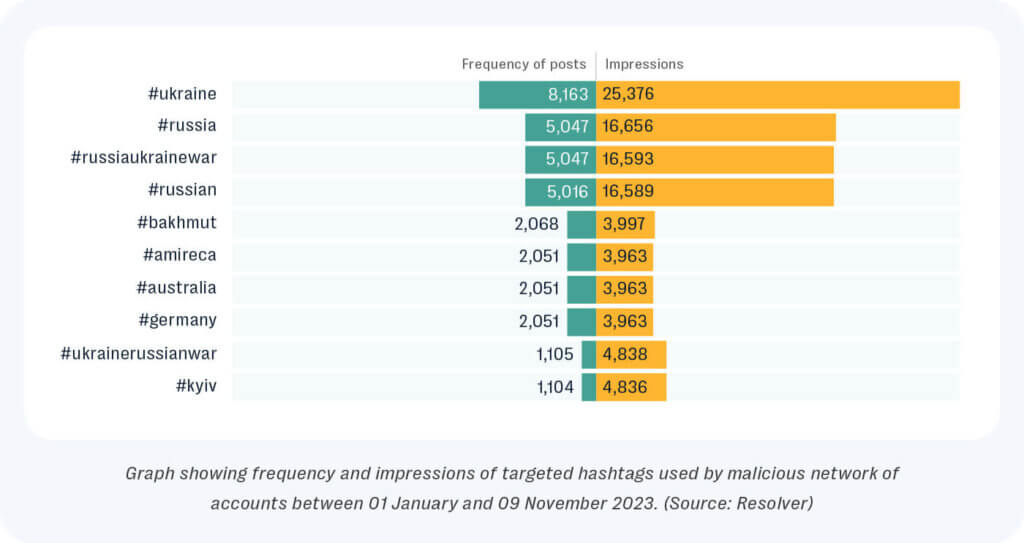Click the teal 8,163 frequency bar
The image size is (1024, 543).
(x=537, y=95)
